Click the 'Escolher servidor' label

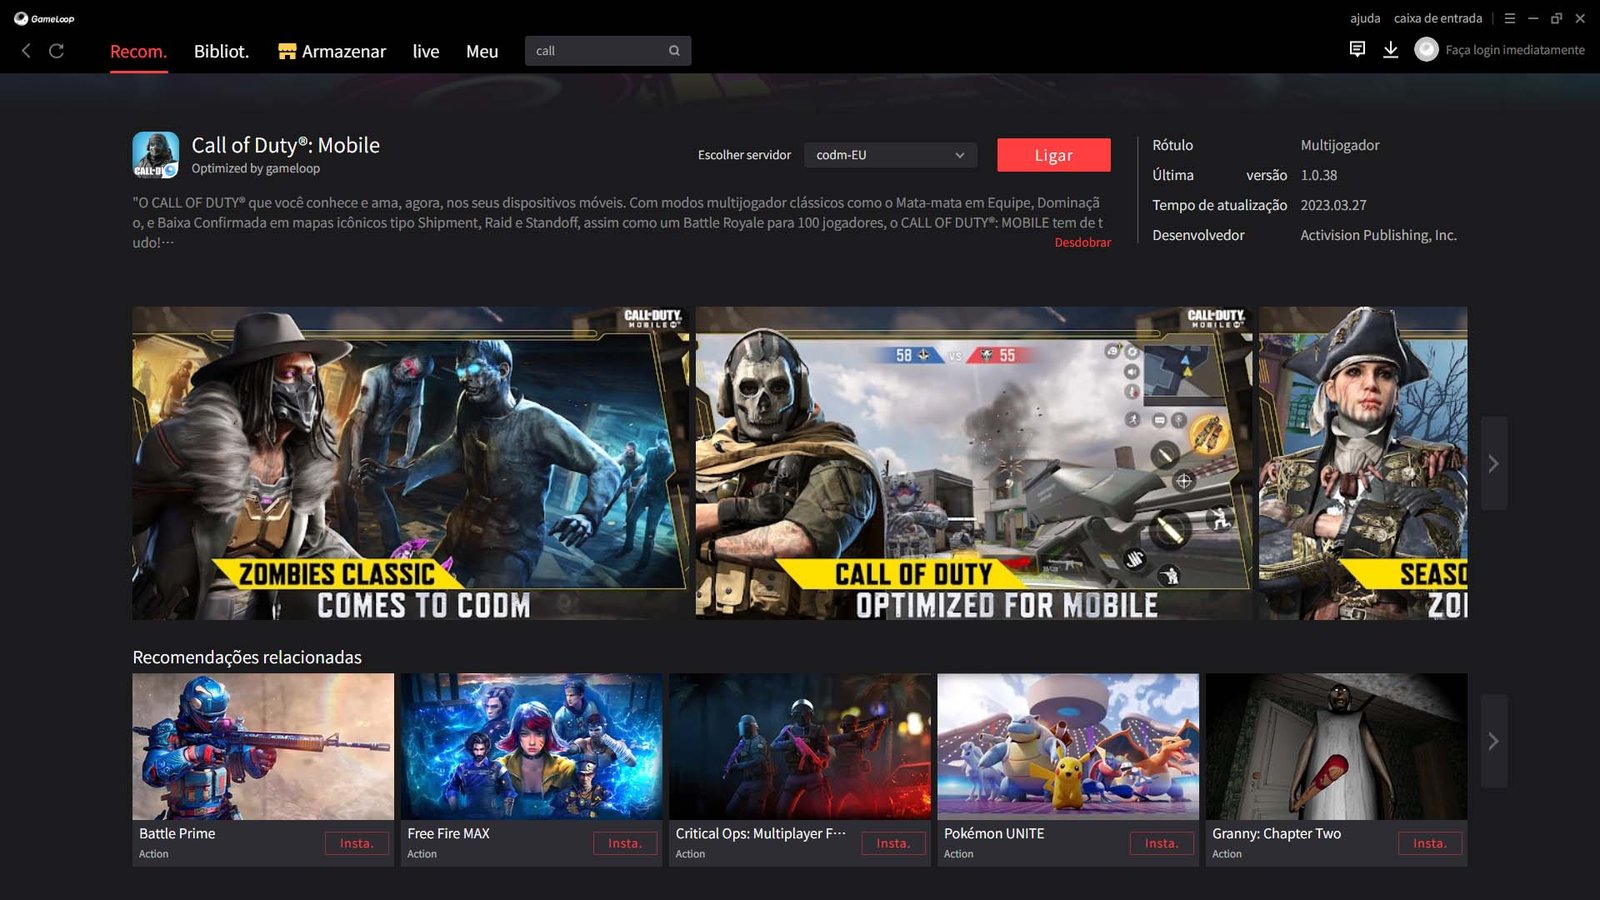point(744,155)
